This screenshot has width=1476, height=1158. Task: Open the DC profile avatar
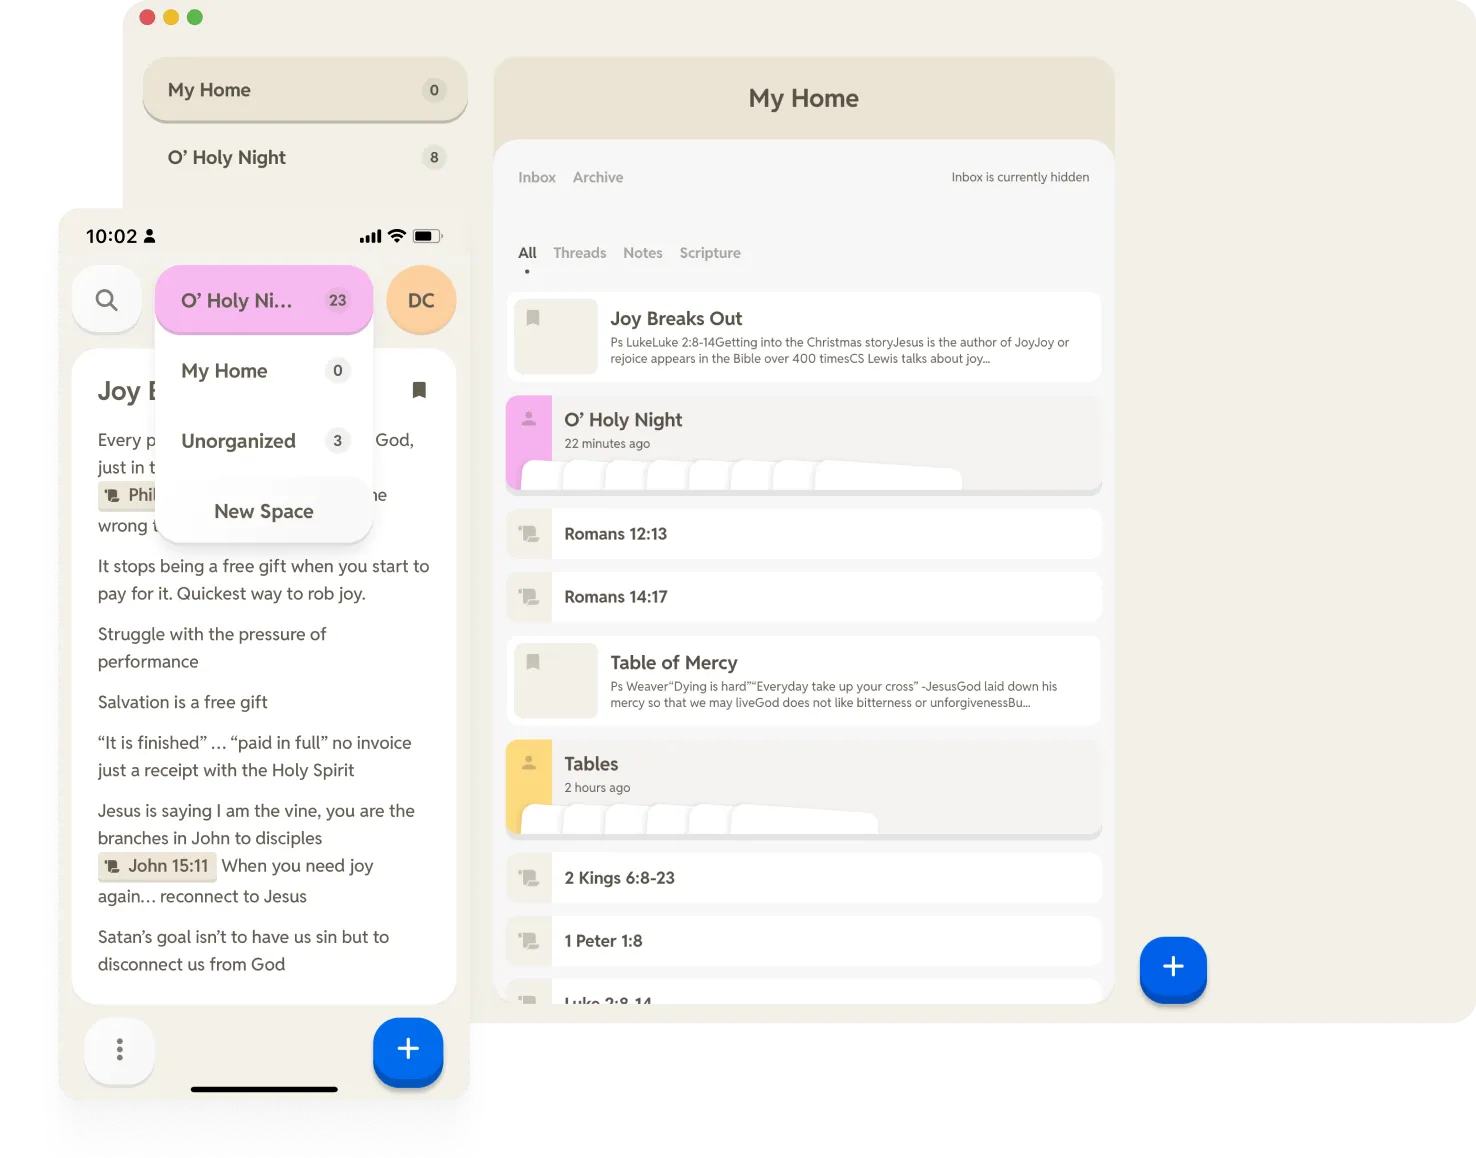[x=421, y=299]
